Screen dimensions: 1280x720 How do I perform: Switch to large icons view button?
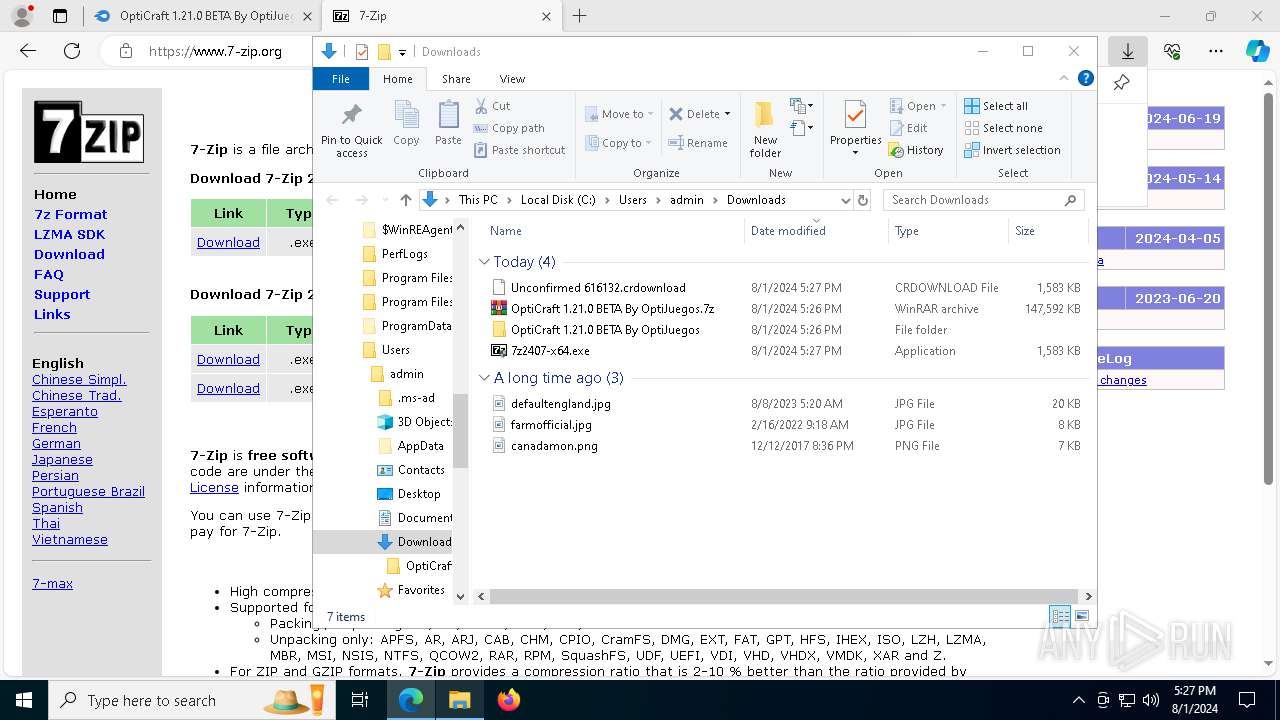point(1081,616)
